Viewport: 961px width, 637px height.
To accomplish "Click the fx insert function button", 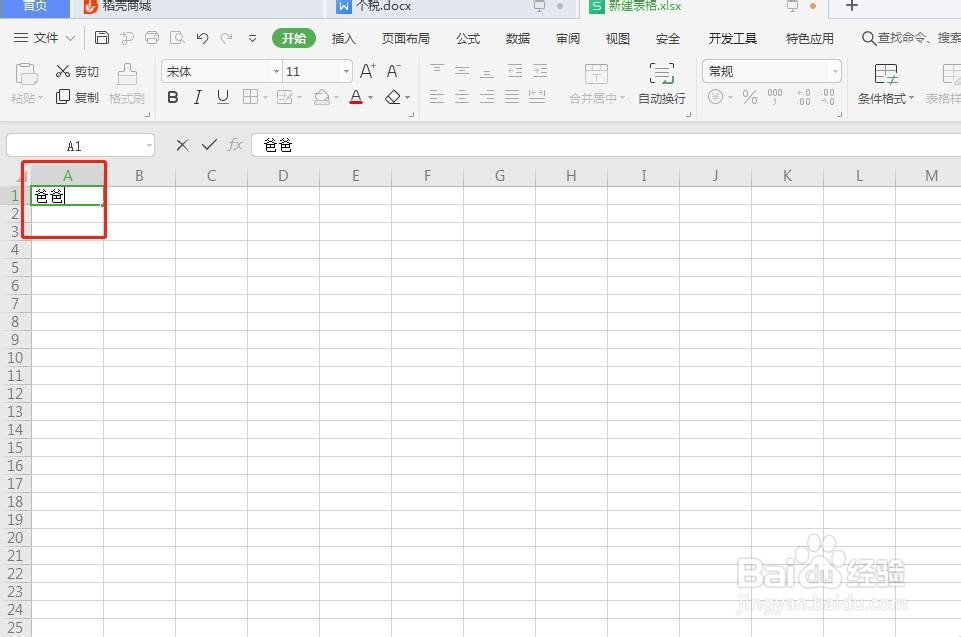I will pyautogui.click(x=235, y=145).
